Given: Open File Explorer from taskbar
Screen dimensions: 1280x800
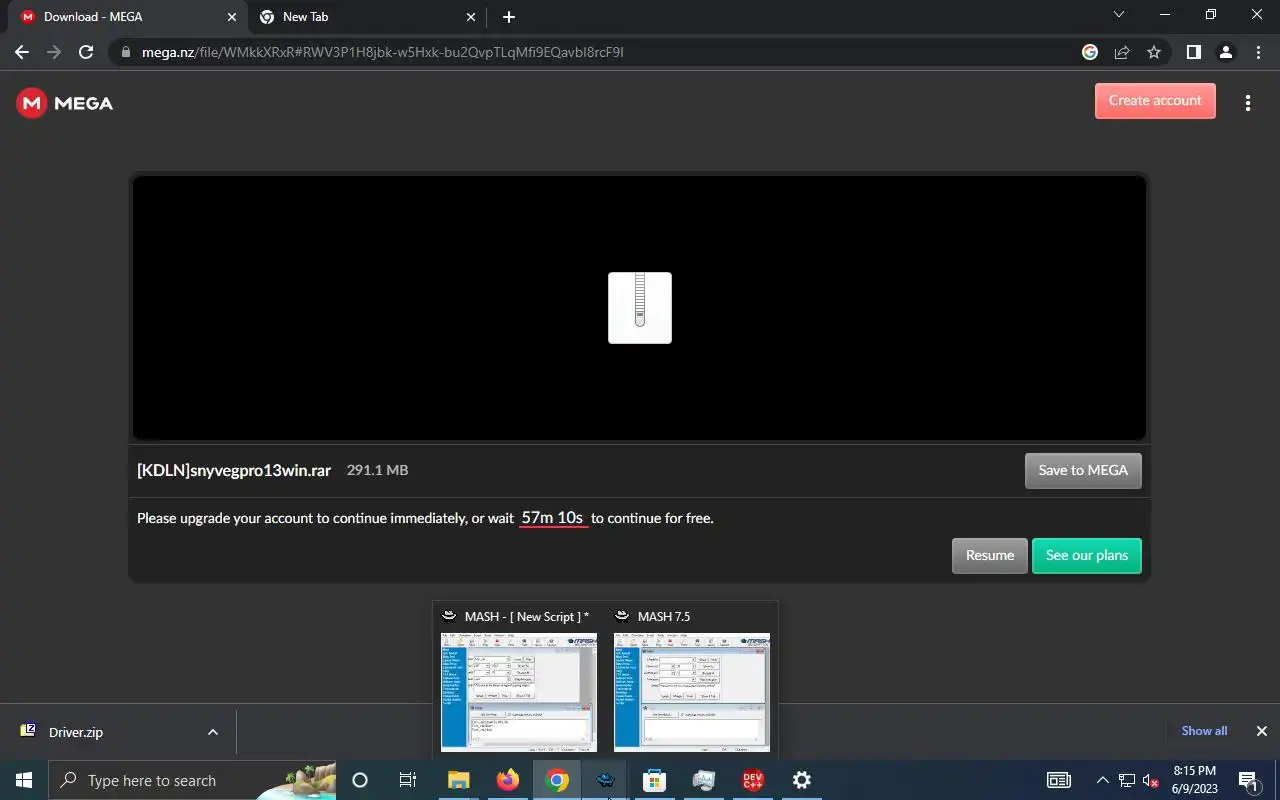Looking at the screenshot, I should click(x=458, y=780).
